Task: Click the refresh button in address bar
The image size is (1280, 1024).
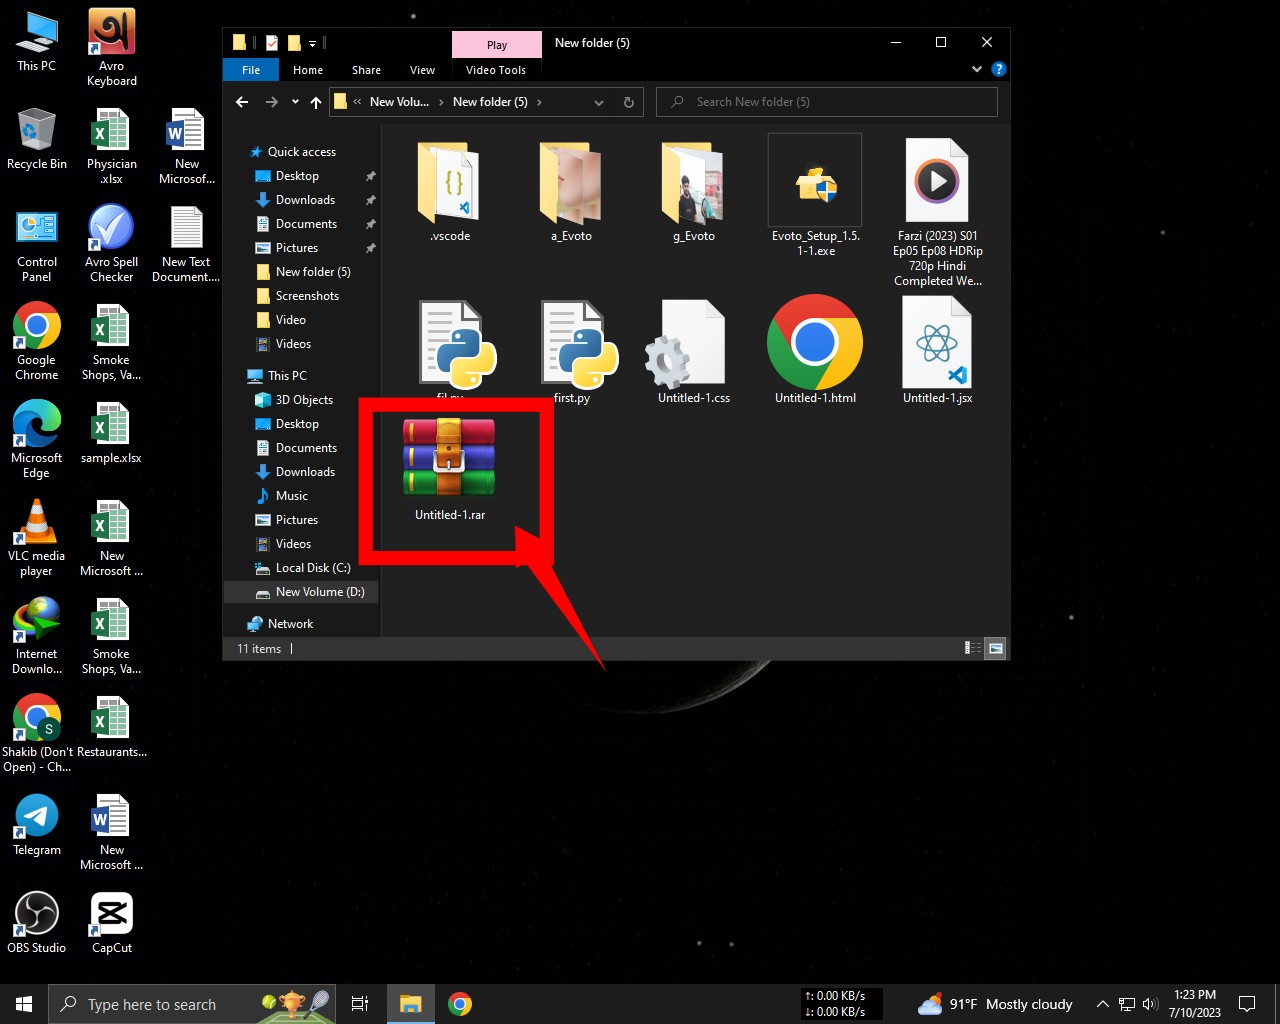Action: [629, 102]
